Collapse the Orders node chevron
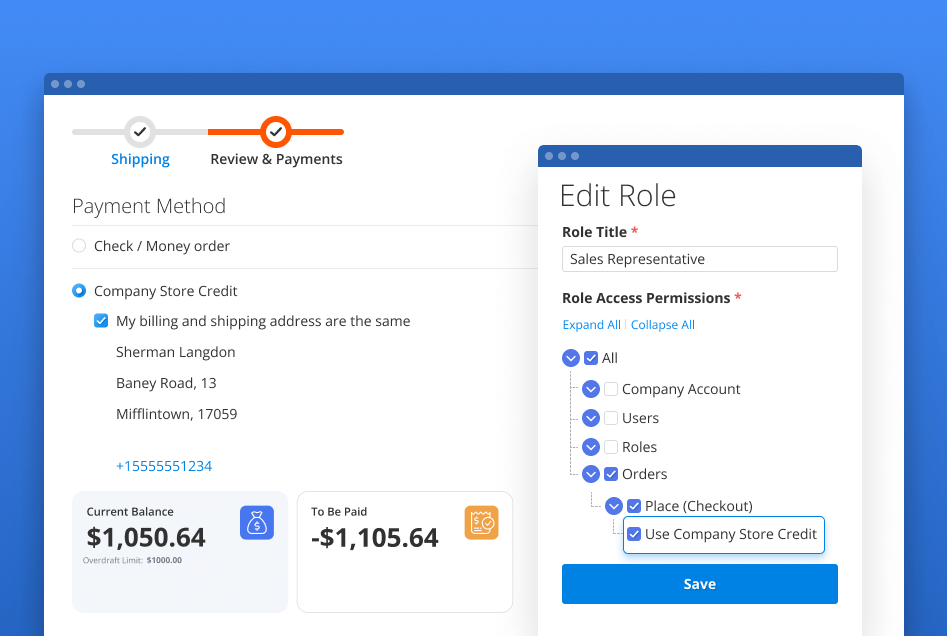The image size is (947, 636). click(591, 474)
